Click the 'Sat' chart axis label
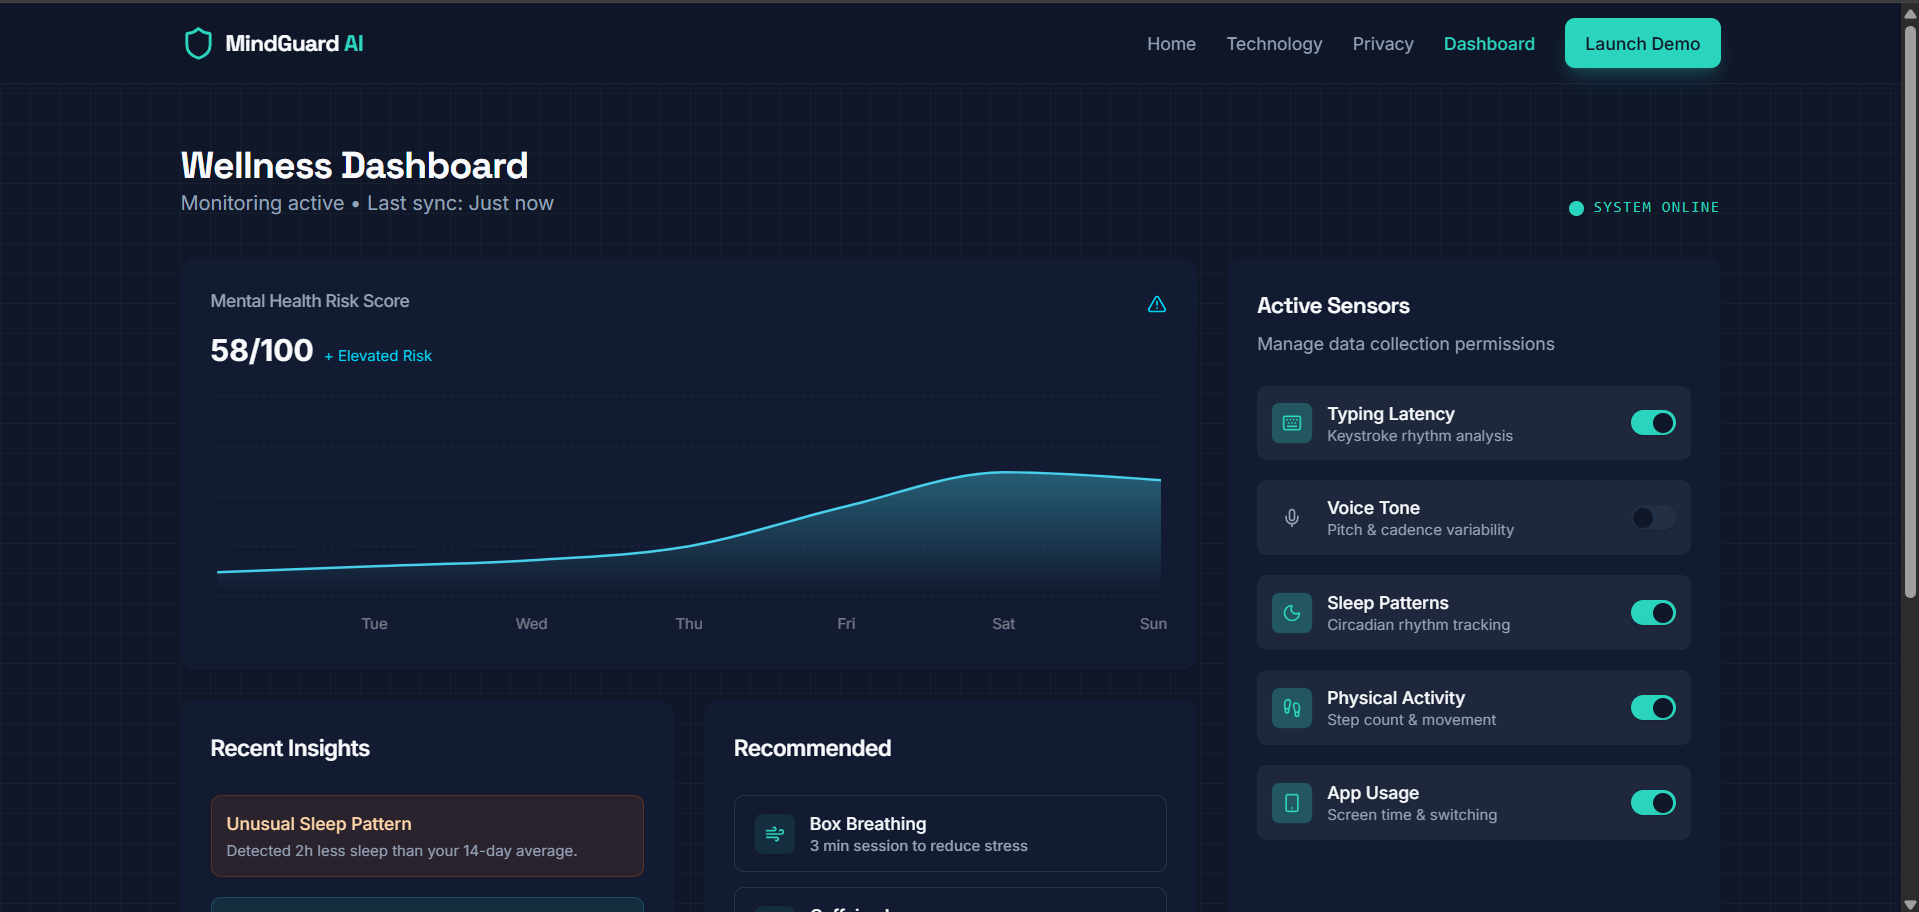The image size is (1919, 912). tap(1003, 624)
